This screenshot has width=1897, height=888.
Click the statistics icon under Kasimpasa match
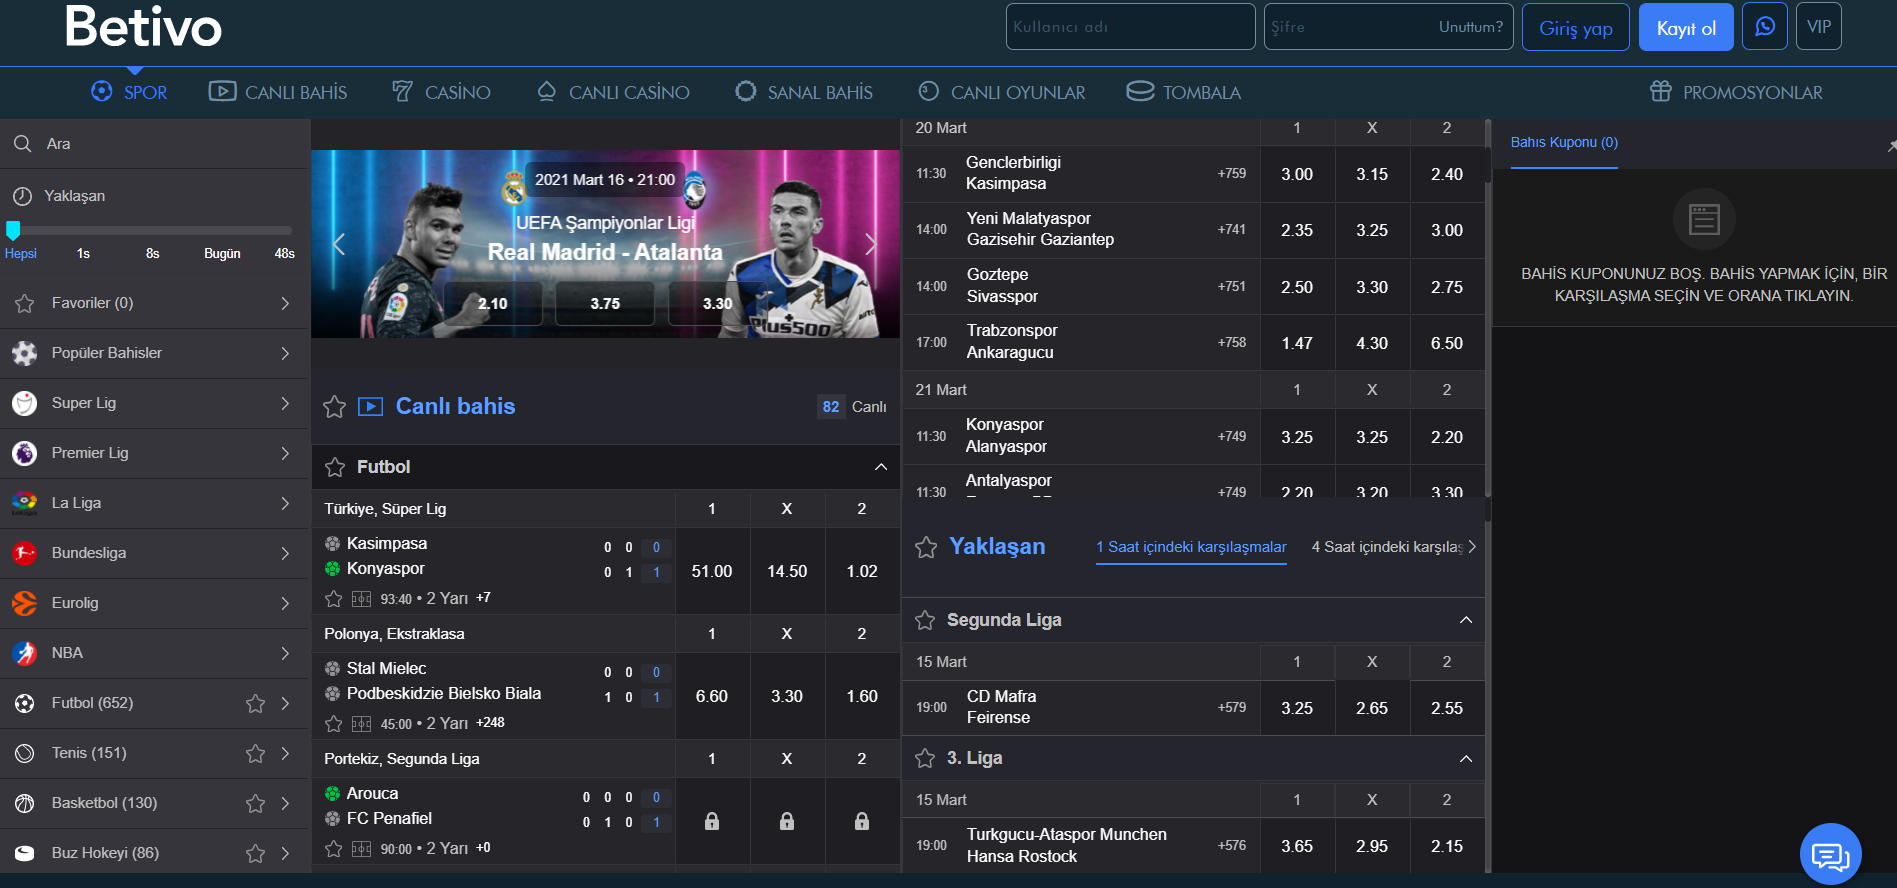(361, 599)
